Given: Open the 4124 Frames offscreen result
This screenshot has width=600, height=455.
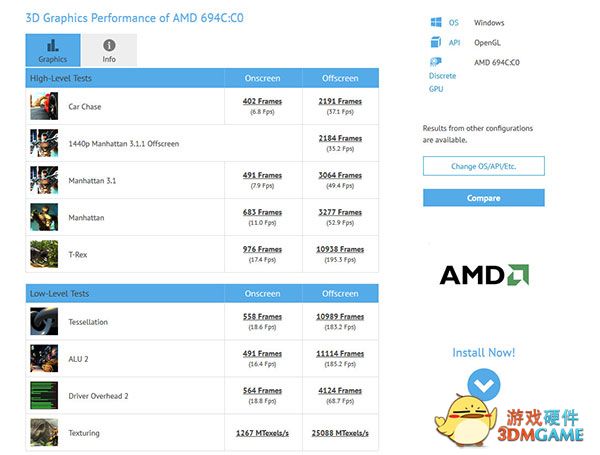Looking at the screenshot, I should [340, 391].
